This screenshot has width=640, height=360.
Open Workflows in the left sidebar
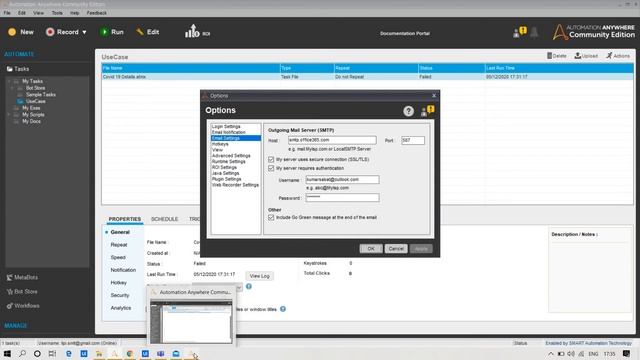(x=23, y=306)
